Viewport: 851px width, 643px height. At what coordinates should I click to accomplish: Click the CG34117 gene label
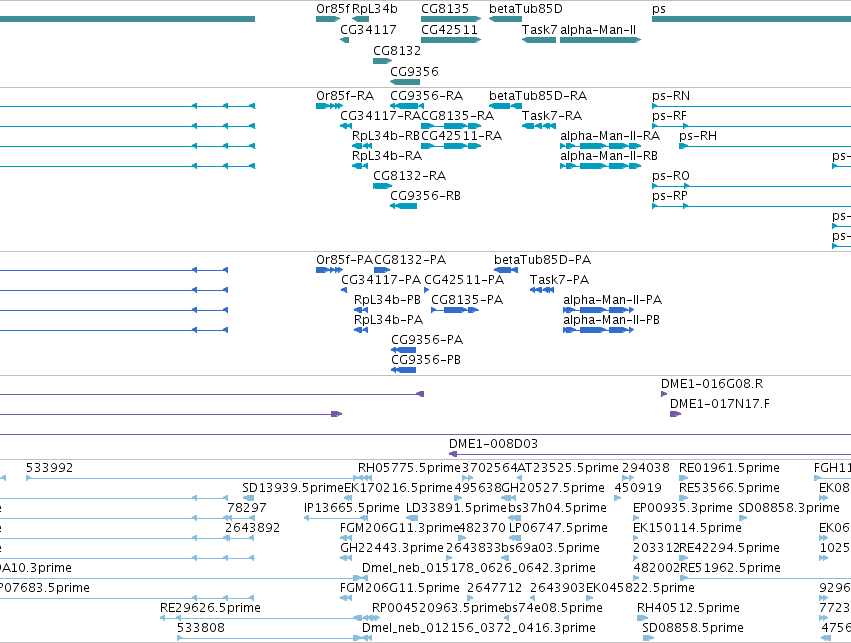tap(368, 29)
